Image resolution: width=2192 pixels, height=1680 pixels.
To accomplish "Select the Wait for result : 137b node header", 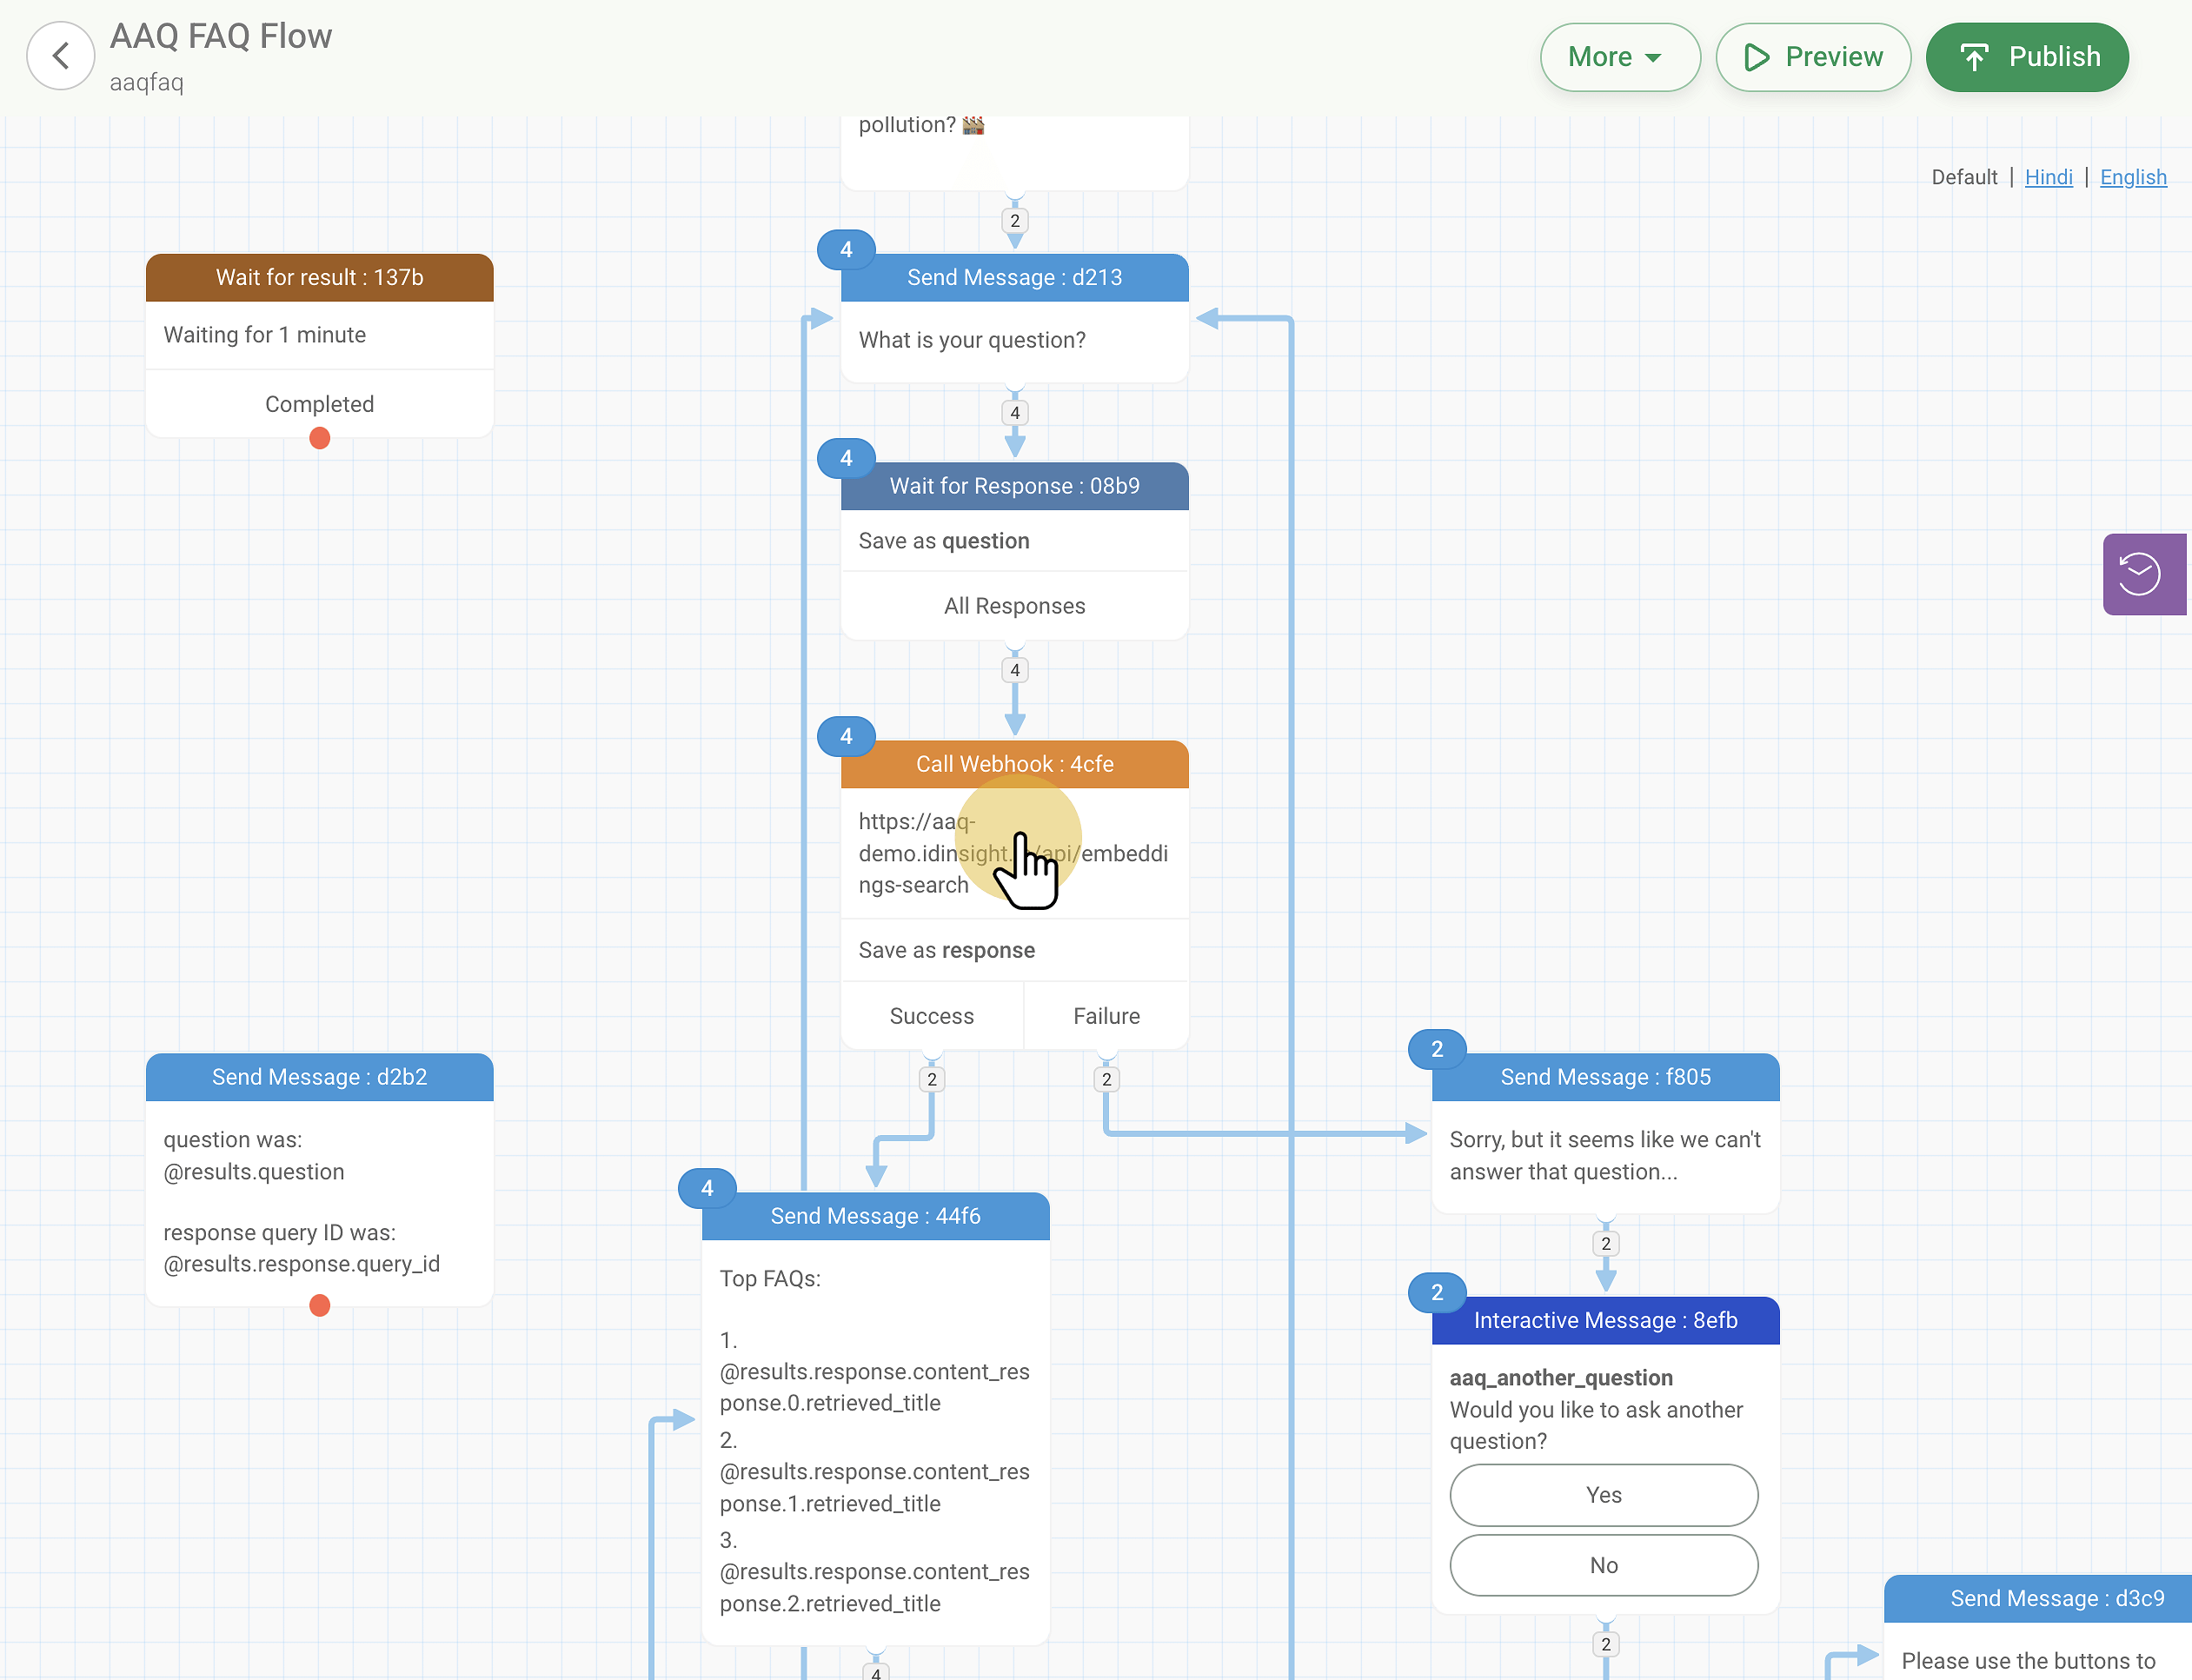I will click(x=320, y=278).
